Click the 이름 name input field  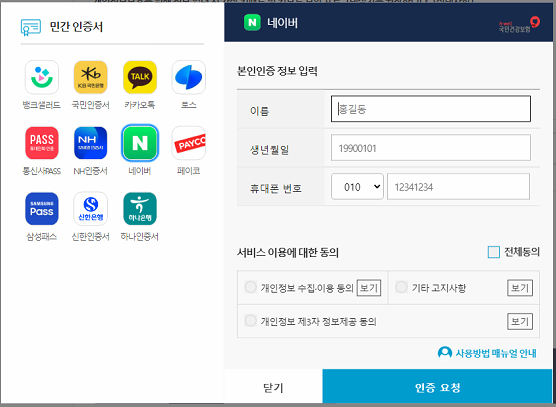[431, 108]
